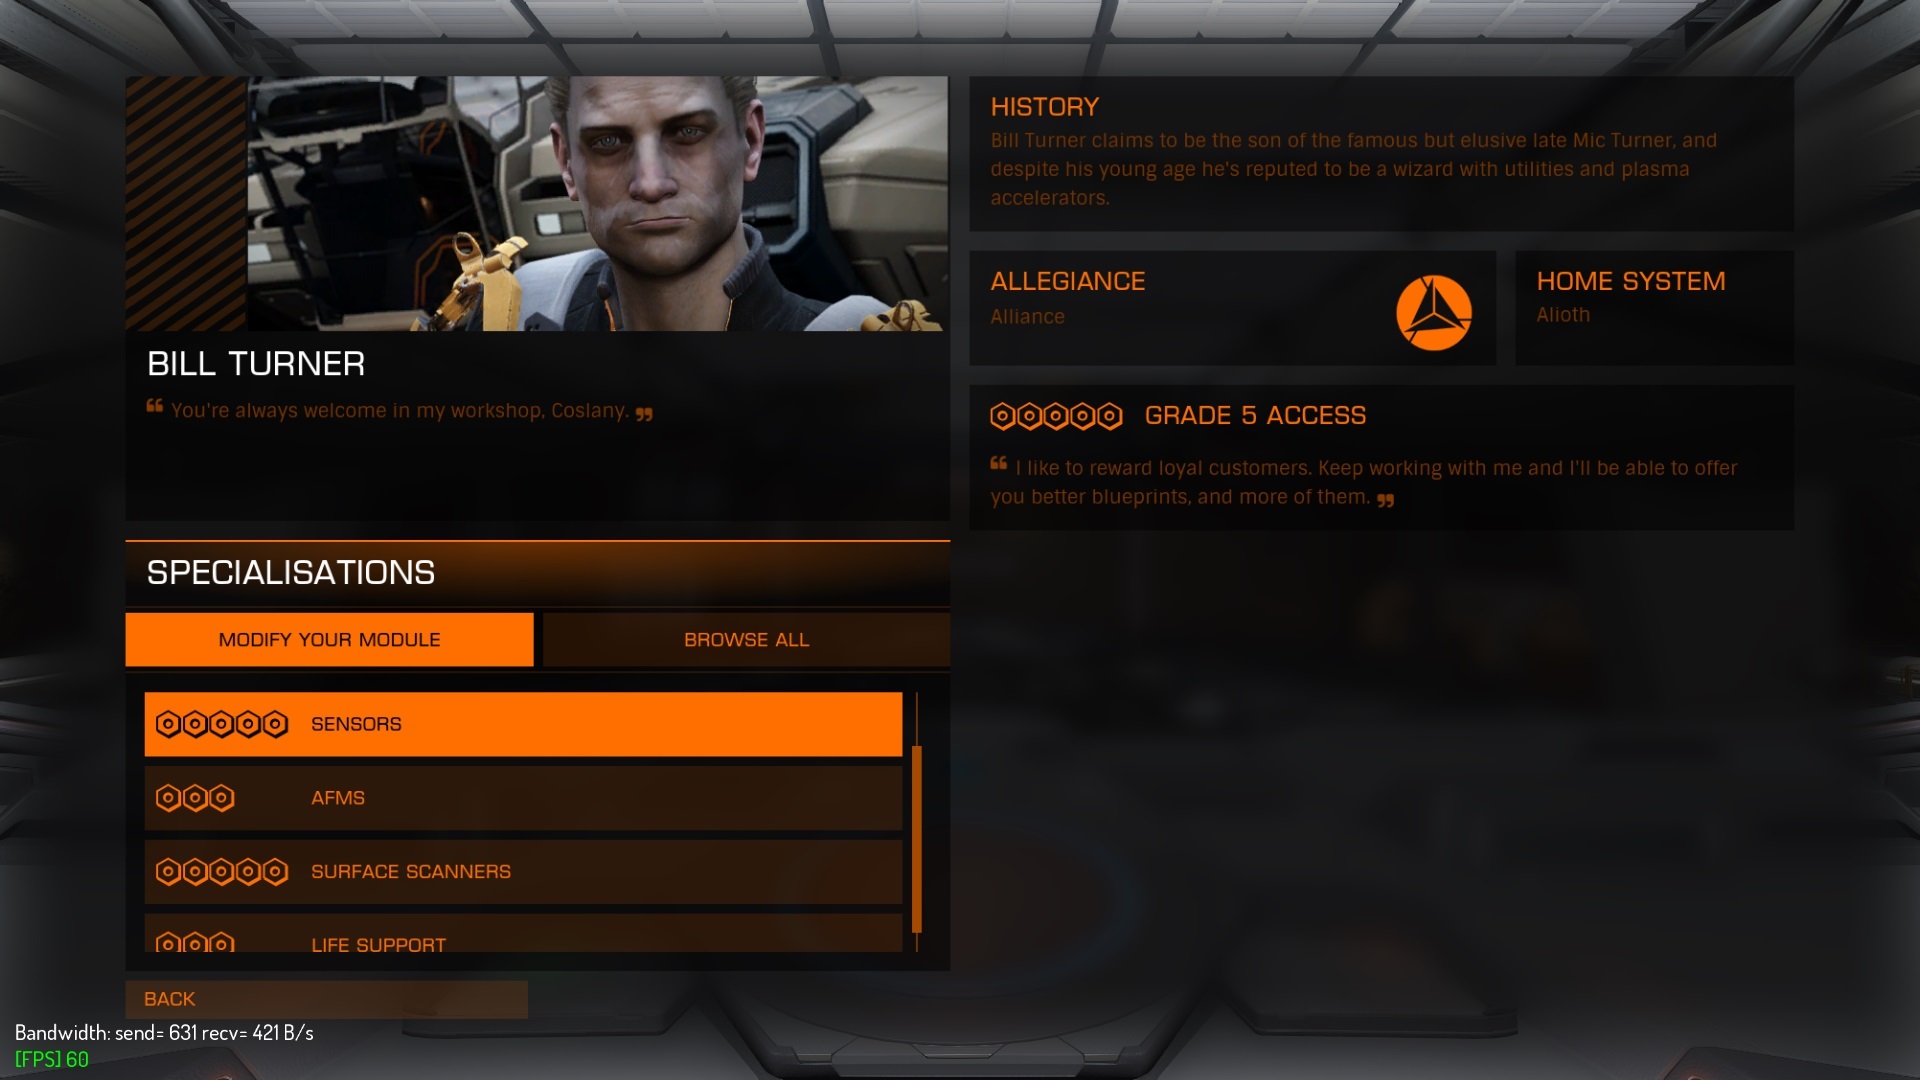Click the grade 5 rank icons beside Sensors

[x=222, y=724]
